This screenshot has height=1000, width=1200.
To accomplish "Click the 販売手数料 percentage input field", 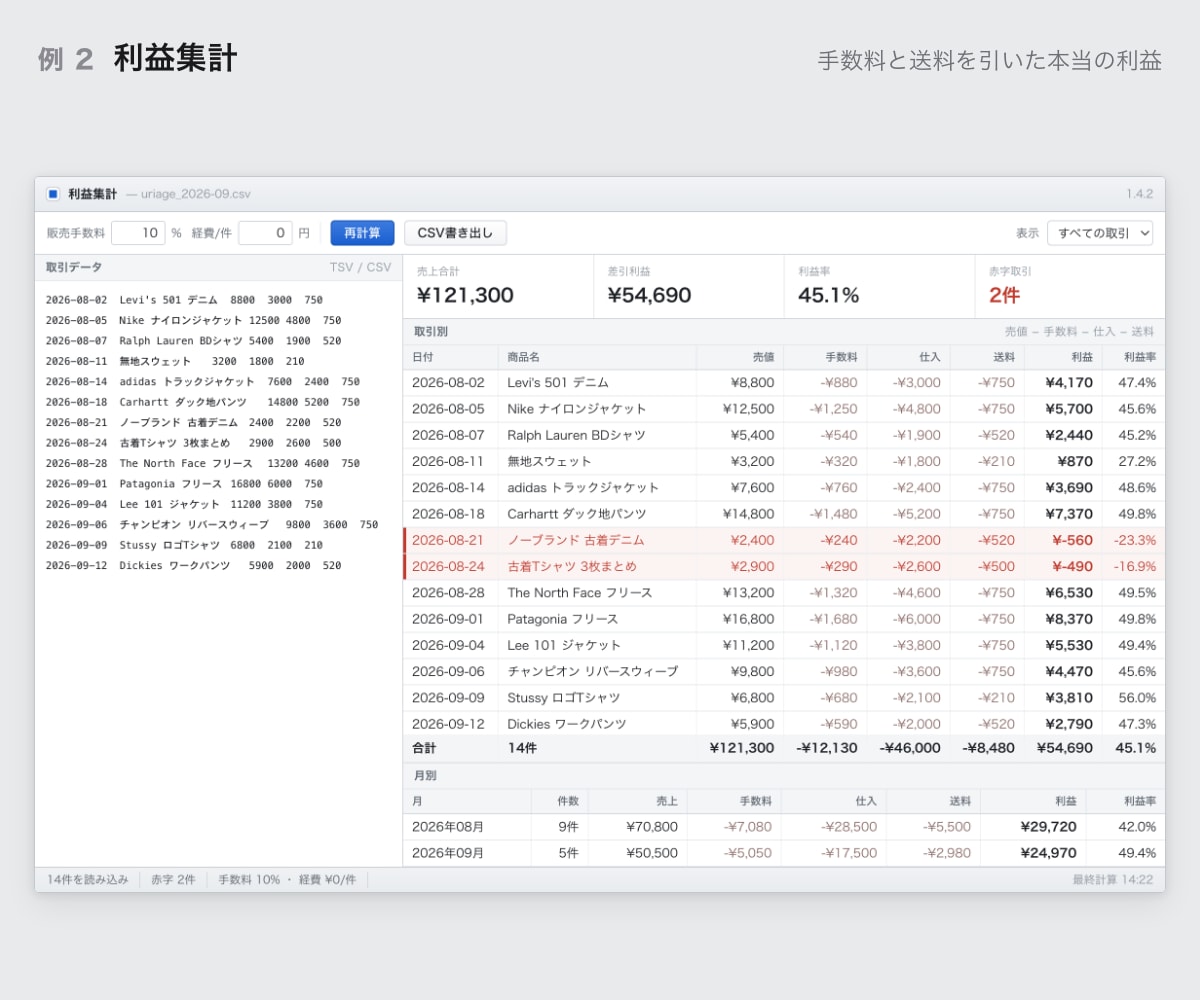I will (138, 233).
